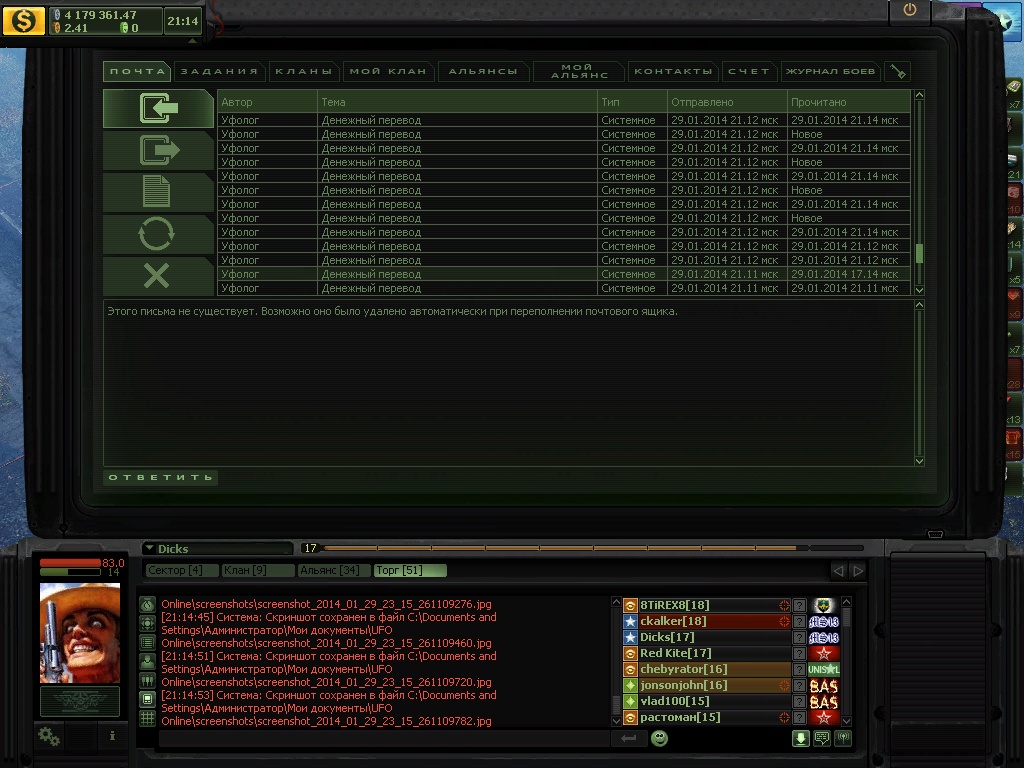The width and height of the screenshot is (1024, 768).
Task: Open settings gears near the avatar
Action: coord(49,737)
